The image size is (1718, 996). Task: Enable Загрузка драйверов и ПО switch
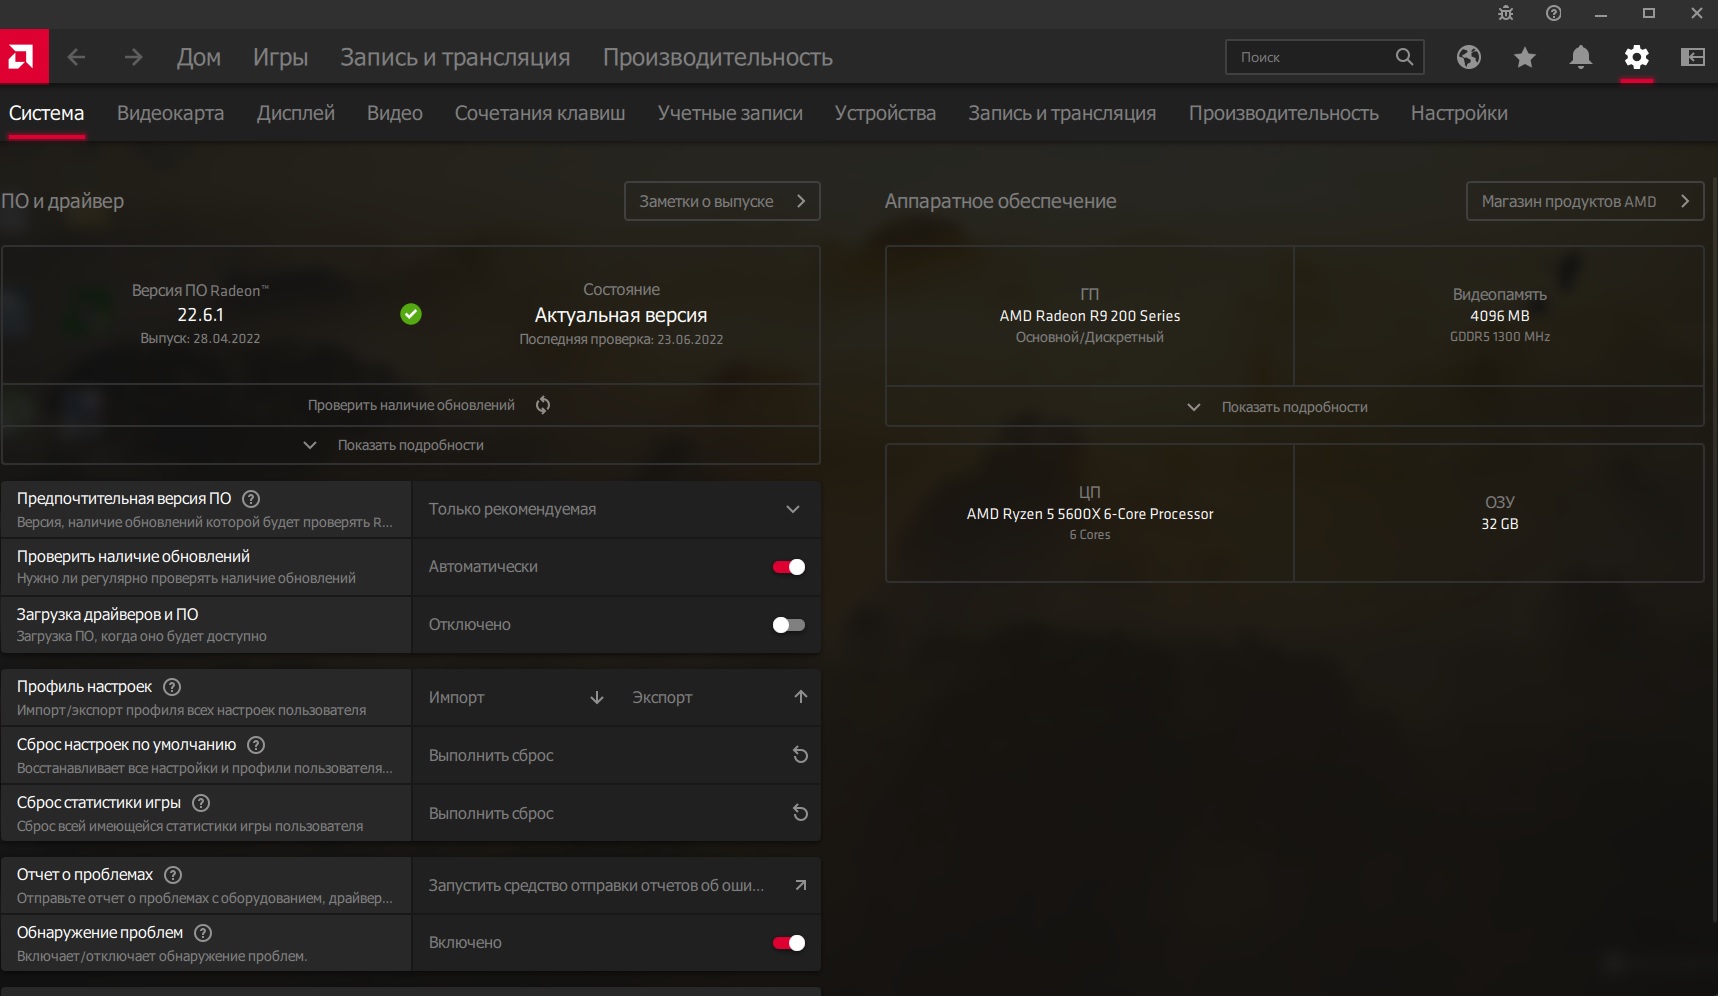pyautogui.click(x=789, y=625)
